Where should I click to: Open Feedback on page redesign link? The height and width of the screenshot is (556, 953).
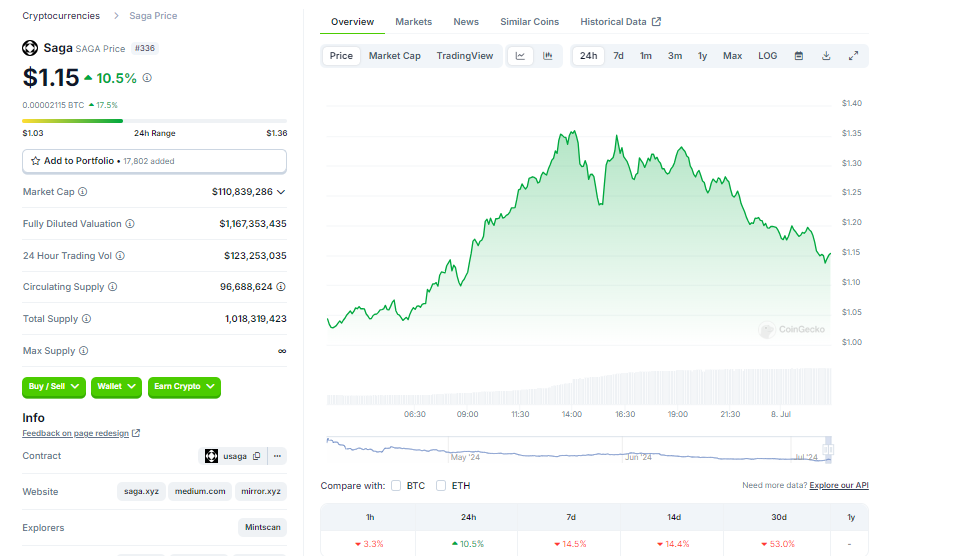click(75, 433)
